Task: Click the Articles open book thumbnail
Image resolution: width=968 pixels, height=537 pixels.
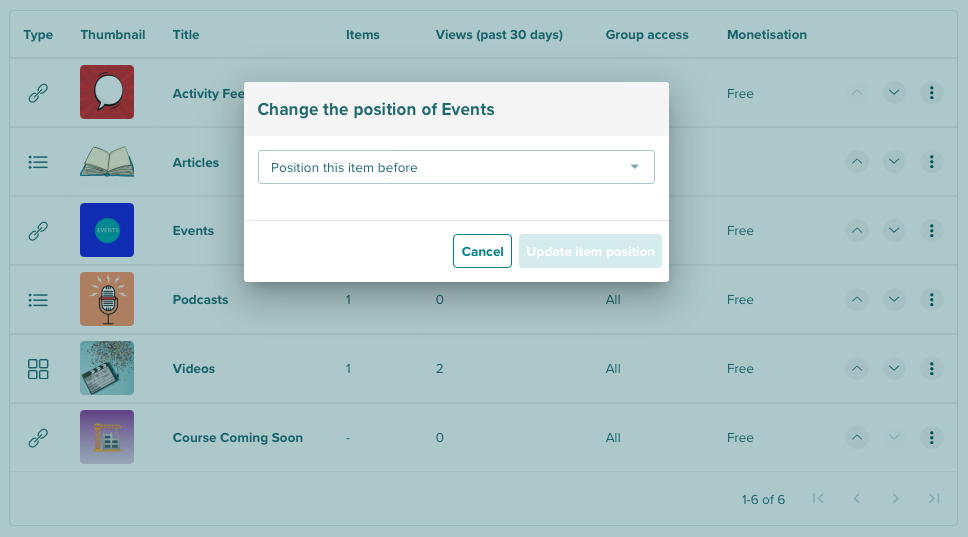Action: [x=107, y=162]
